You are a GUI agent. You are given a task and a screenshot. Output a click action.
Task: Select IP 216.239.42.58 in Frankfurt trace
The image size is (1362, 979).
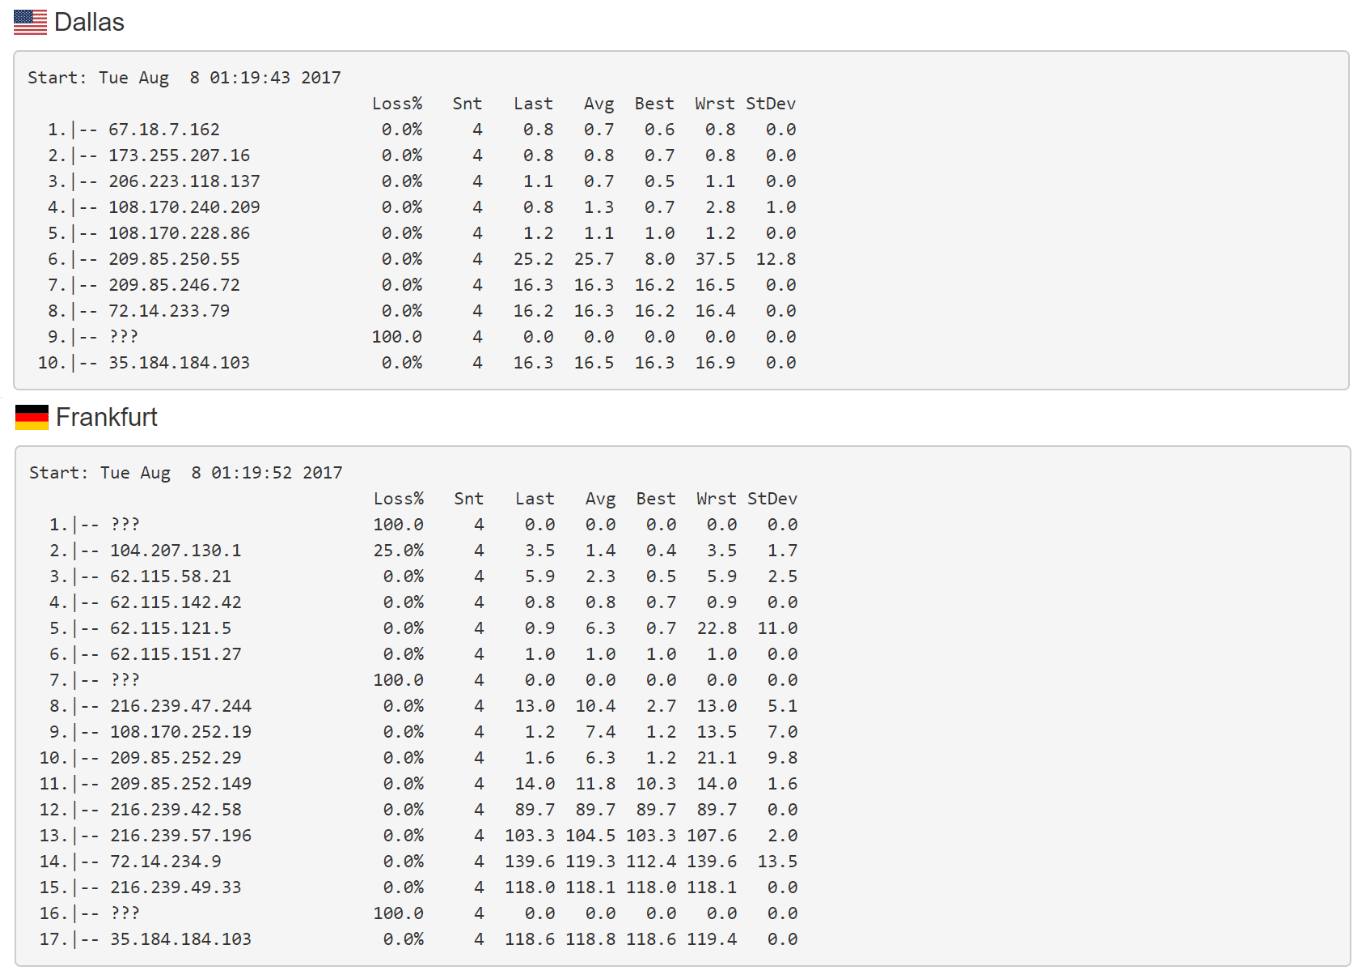click(176, 811)
